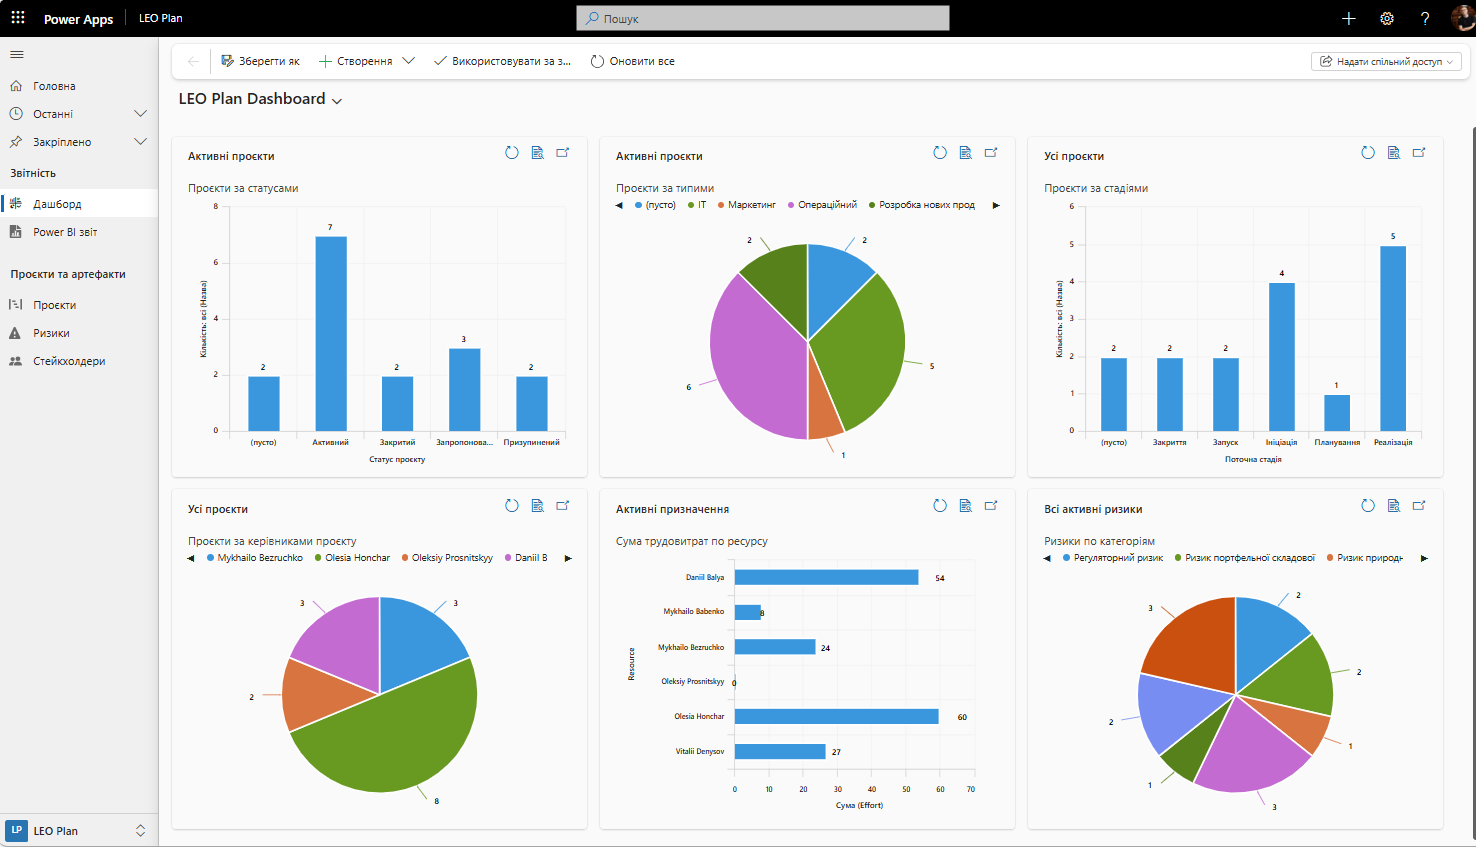Image resolution: width=1476 pixels, height=847 pixels.
Task: Click Надати спільний доступ button
Action: tap(1386, 61)
